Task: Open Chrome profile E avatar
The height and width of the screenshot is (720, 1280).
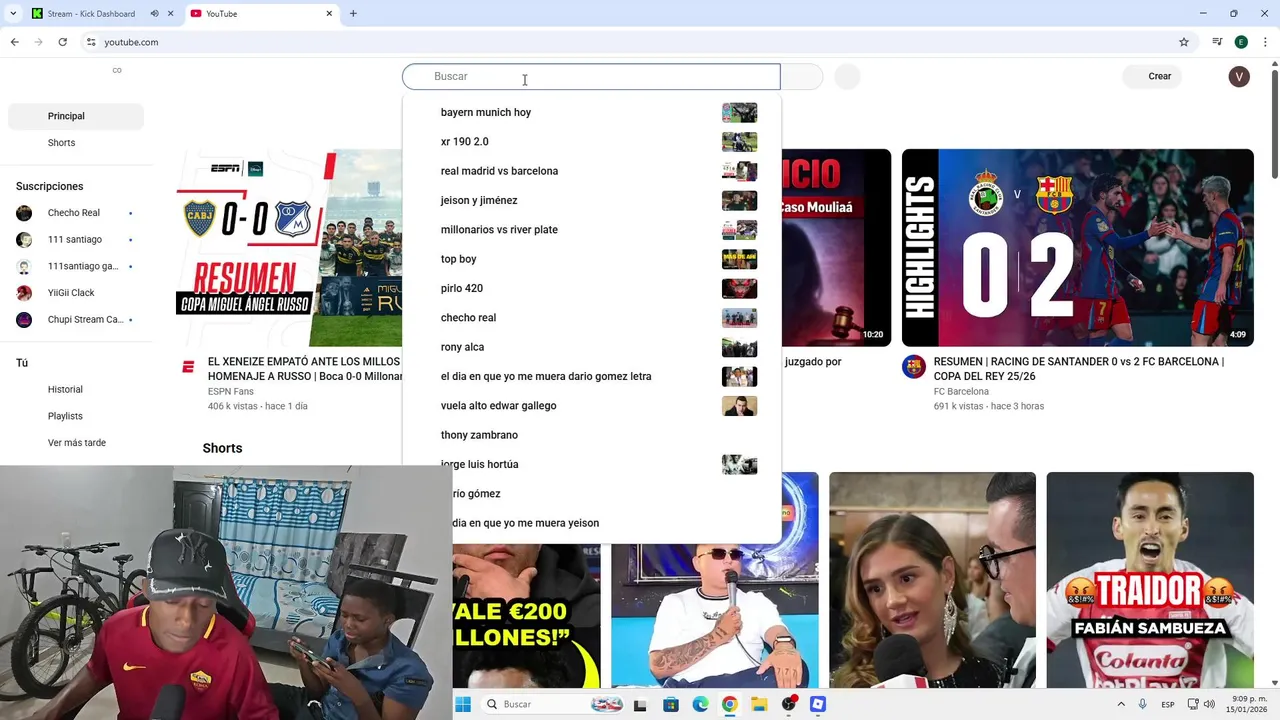Action: click(x=1241, y=42)
